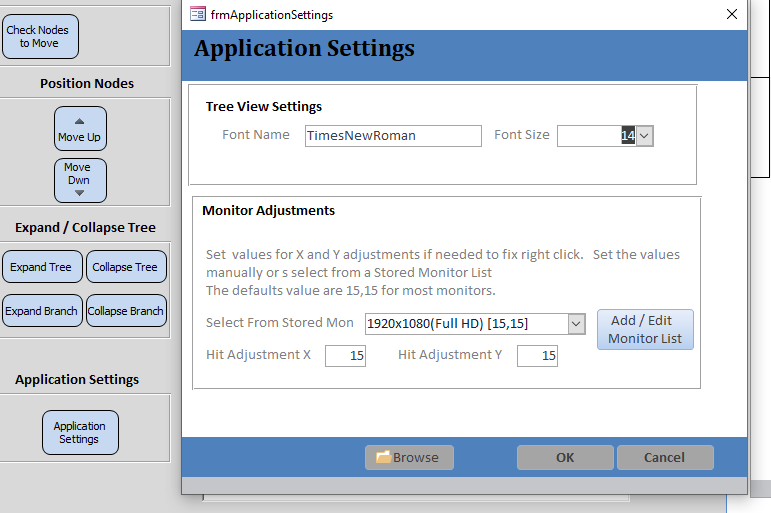Click the Application Settings label in left panel
The height and width of the screenshot is (513, 771).
(77, 379)
